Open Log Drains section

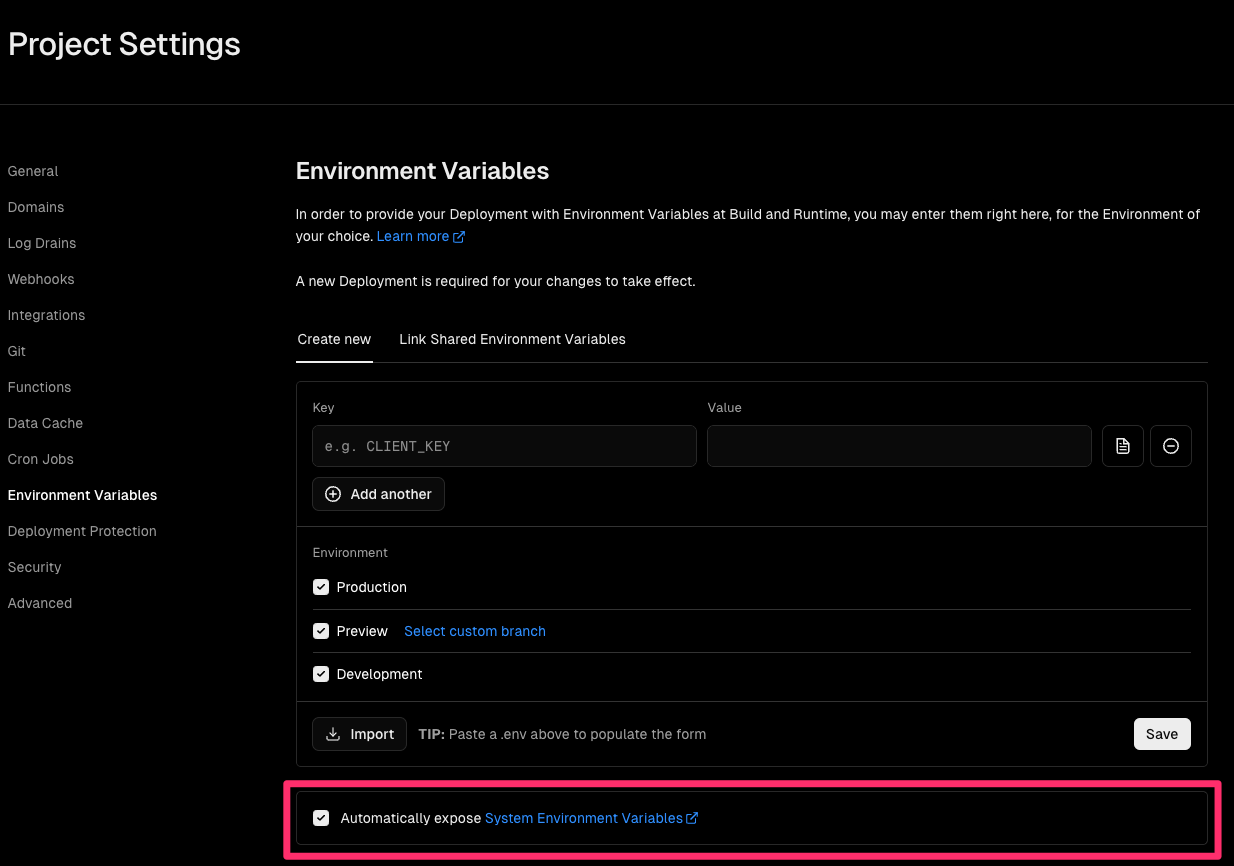coord(42,243)
